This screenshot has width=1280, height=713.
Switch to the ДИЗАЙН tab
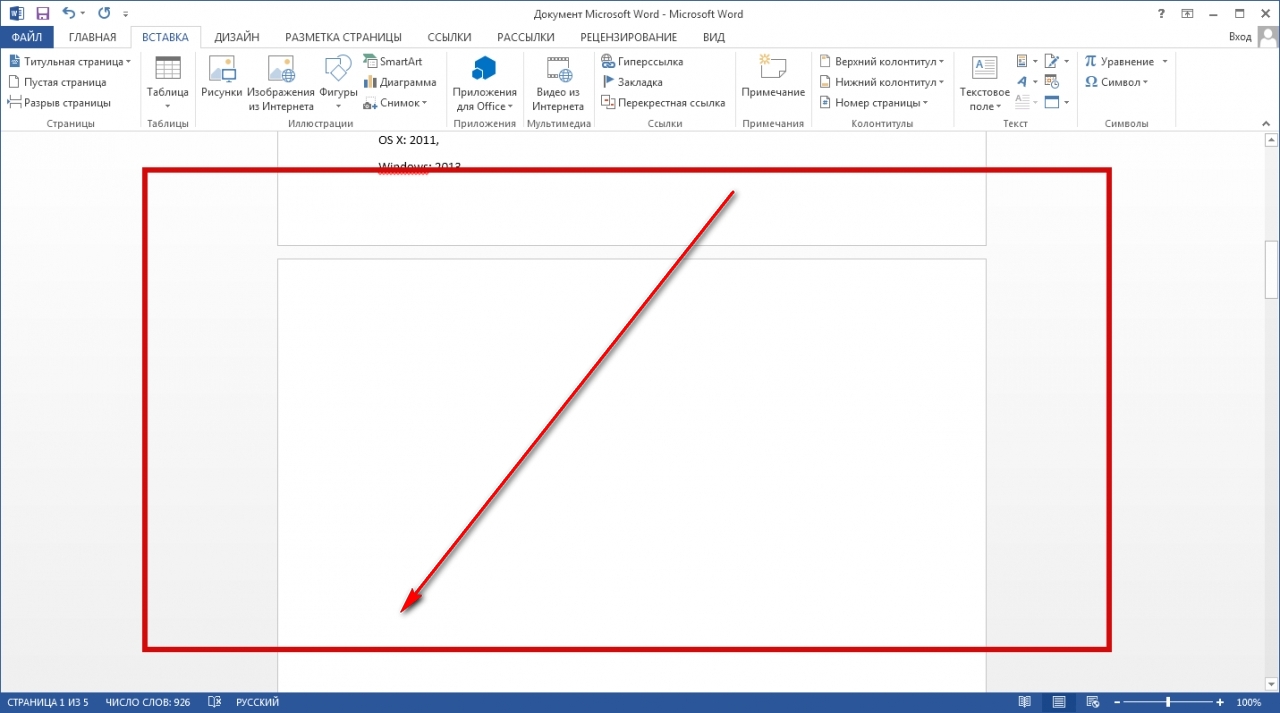coord(237,37)
